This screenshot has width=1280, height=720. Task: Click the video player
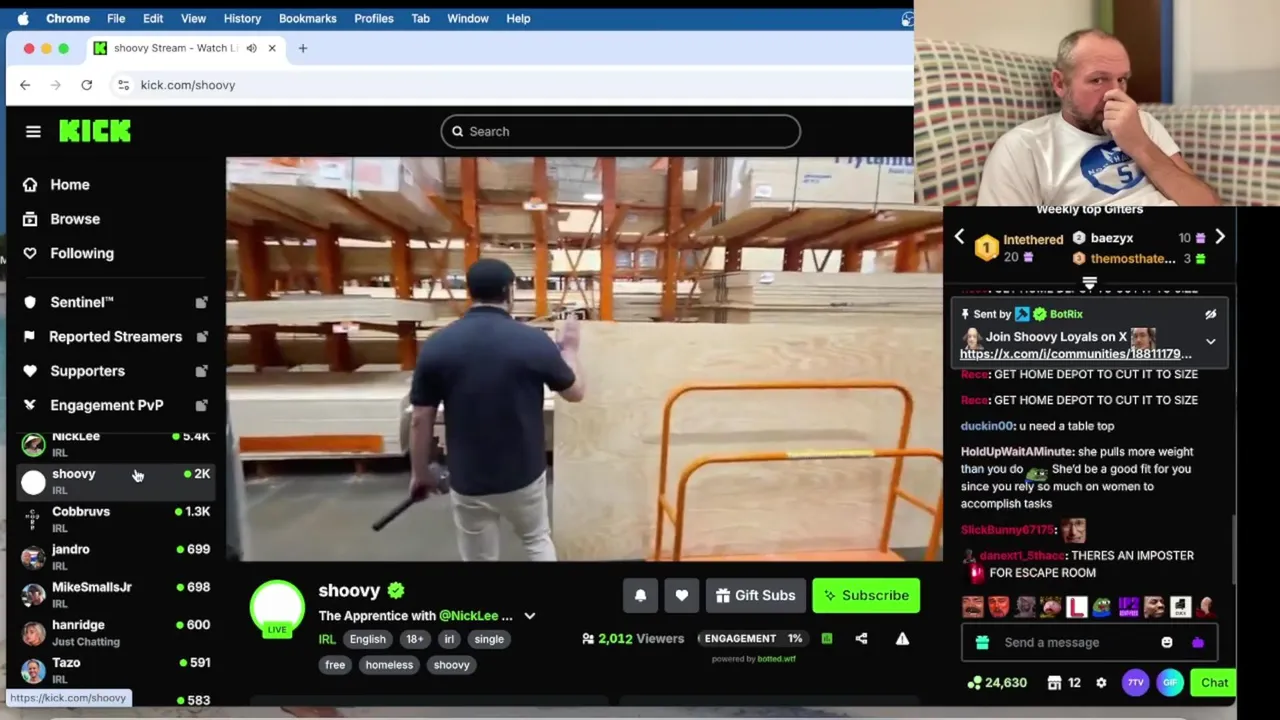tap(584, 359)
